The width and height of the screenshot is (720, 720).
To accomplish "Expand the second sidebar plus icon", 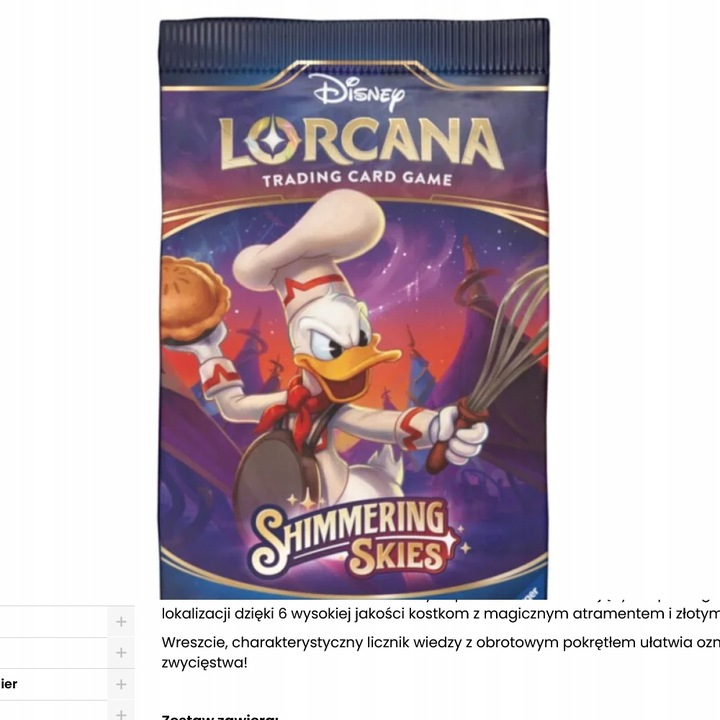I will point(121,652).
